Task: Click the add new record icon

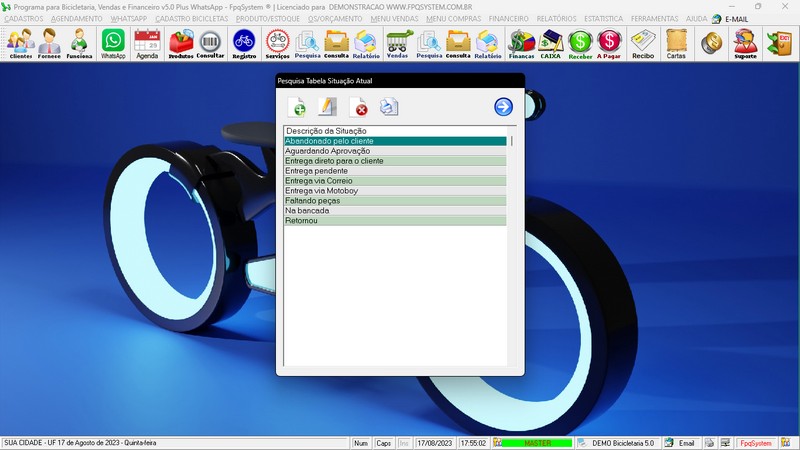Action: 297,107
